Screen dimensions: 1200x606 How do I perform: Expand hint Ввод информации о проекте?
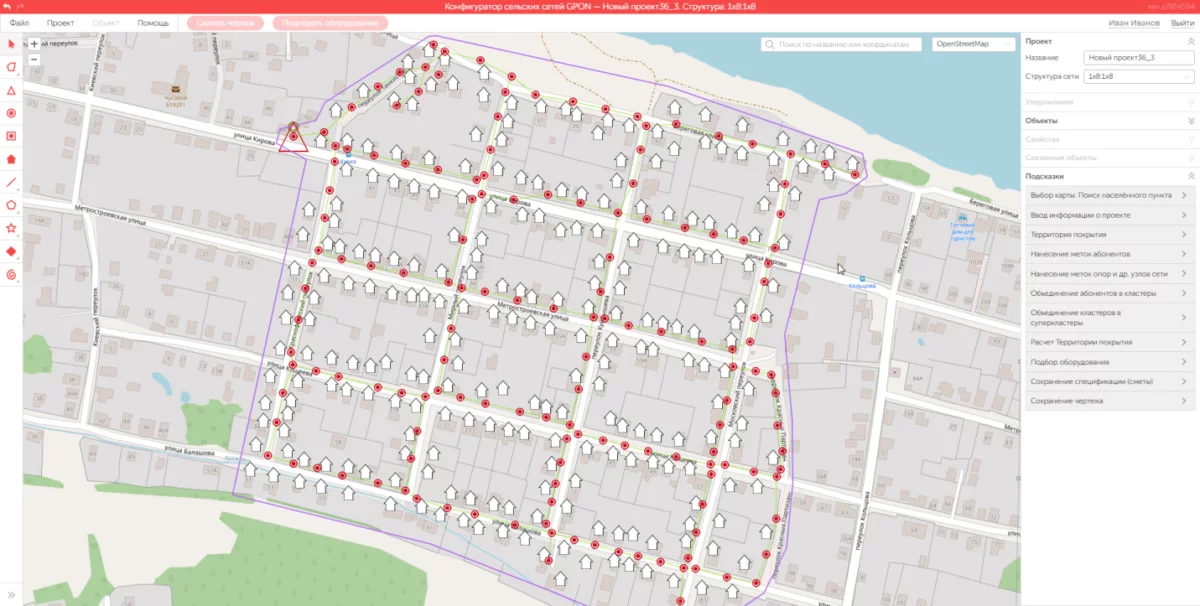tap(1110, 215)
